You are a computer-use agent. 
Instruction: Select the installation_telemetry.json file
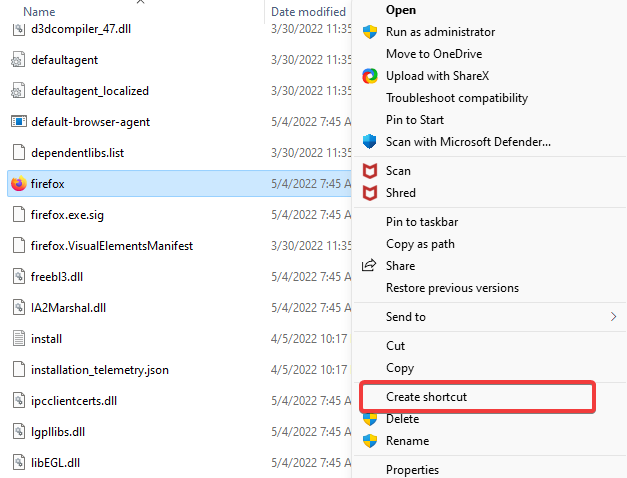[100, 370]
